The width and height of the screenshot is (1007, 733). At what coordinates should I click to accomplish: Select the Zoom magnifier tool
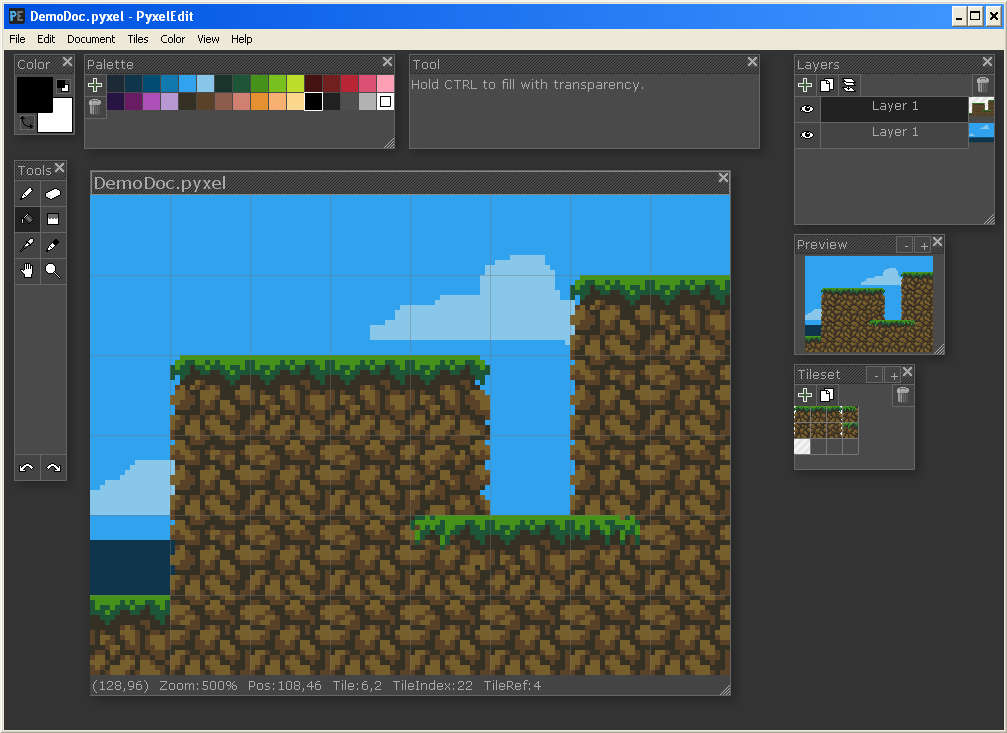tap(53, 271)
